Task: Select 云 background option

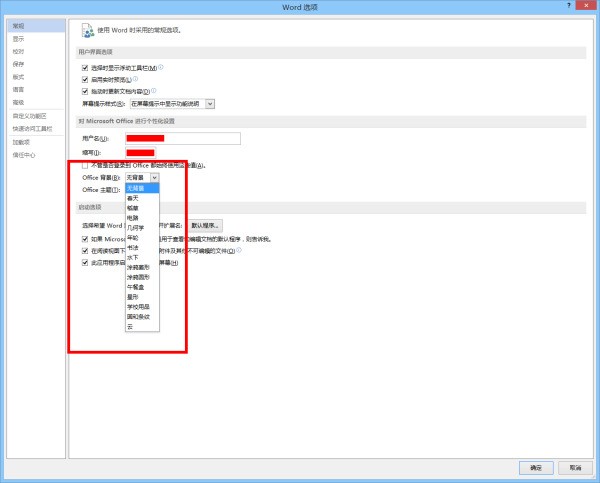Action: tap(142, 327)
